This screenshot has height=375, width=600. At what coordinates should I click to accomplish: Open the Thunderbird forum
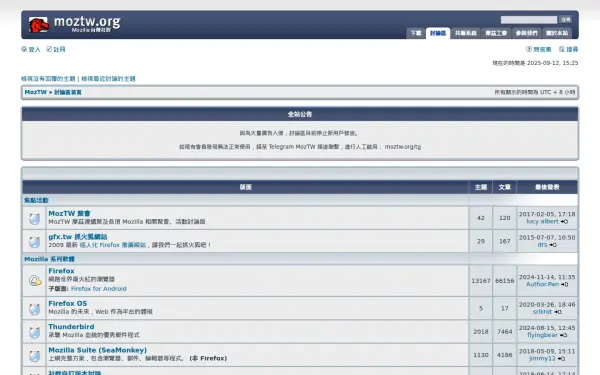coord(71,327)
